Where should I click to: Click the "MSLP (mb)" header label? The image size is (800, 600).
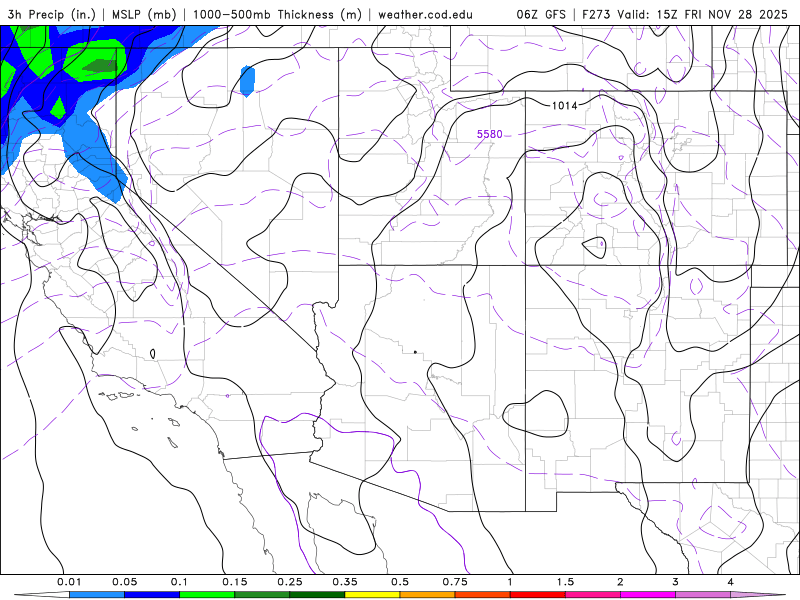(144, 14)
